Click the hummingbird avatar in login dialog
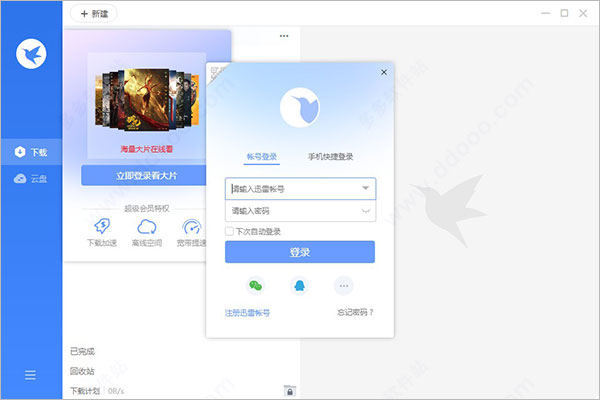This screenshot has width=600, height=400. (x=300, y=107)
